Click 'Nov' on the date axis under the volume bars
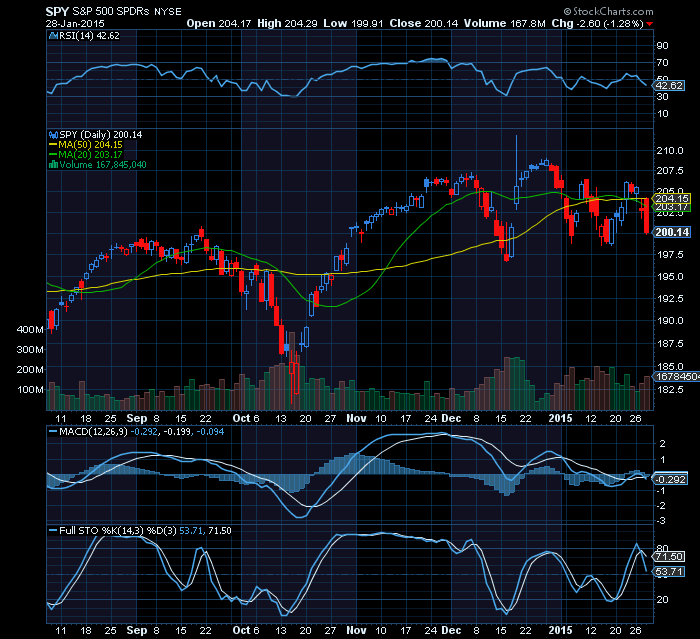700x639 pixels. 356,418
